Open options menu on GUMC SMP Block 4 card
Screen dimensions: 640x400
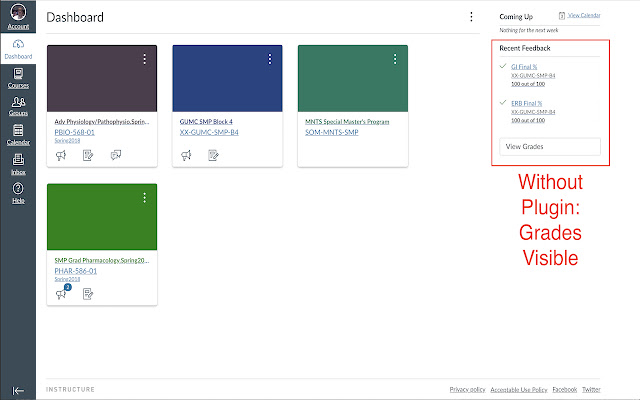coord(269,59)
